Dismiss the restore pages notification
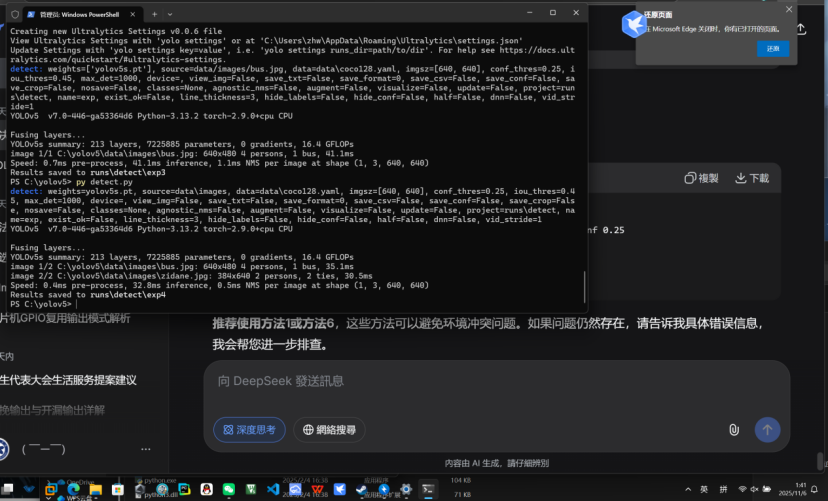The image size is (828, 501). pos(789,9)
